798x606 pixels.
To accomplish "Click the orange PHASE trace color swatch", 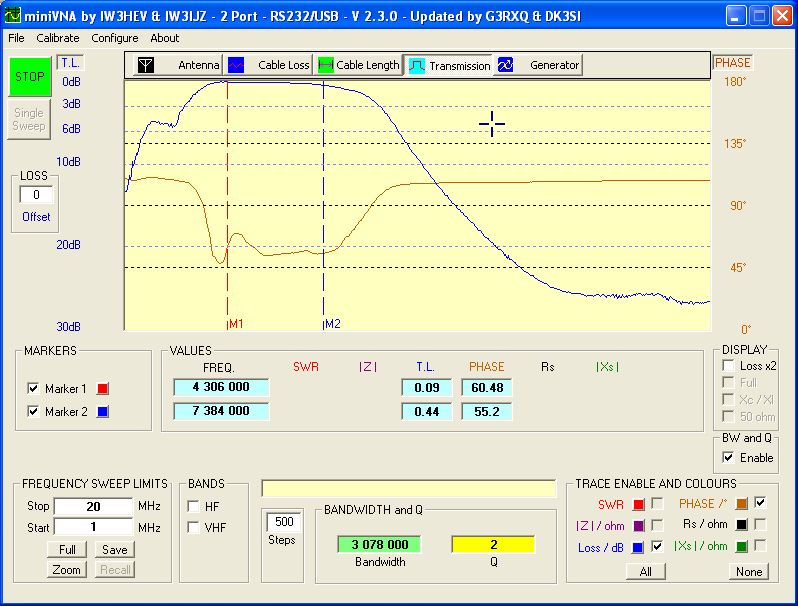I will (x=741, y=503).
